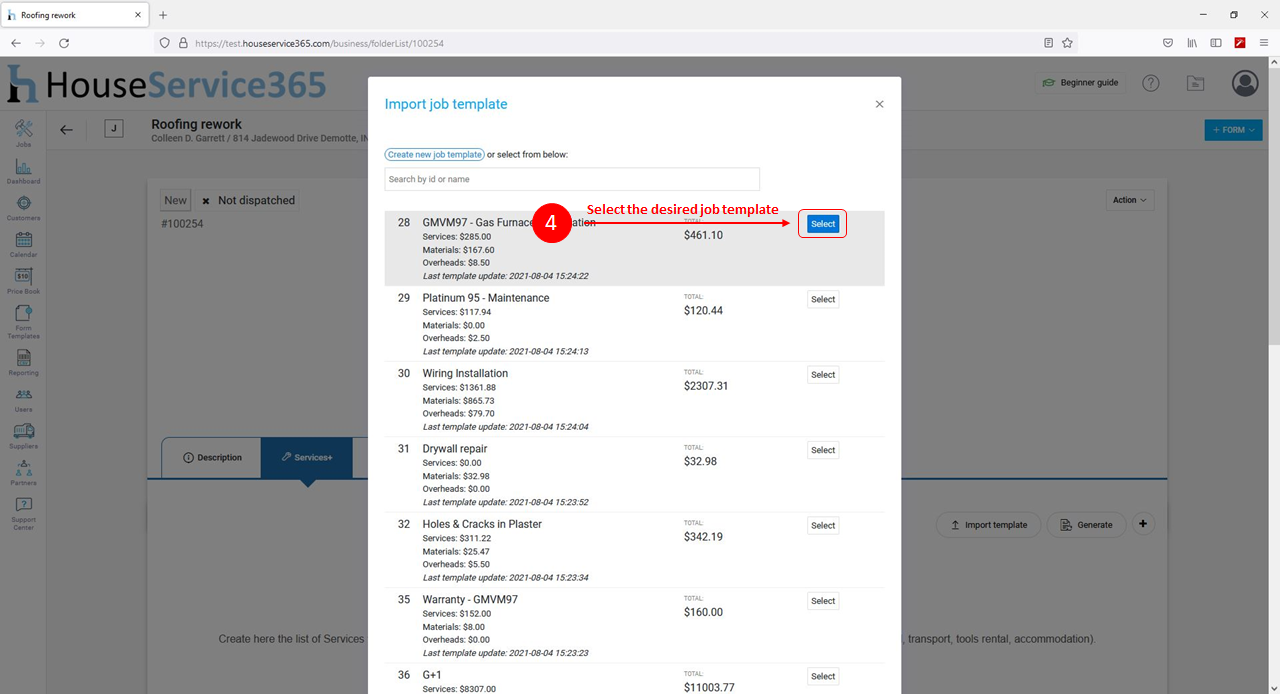Open the Pocket save icon
1280x694 pixels.
[1168, 43]
